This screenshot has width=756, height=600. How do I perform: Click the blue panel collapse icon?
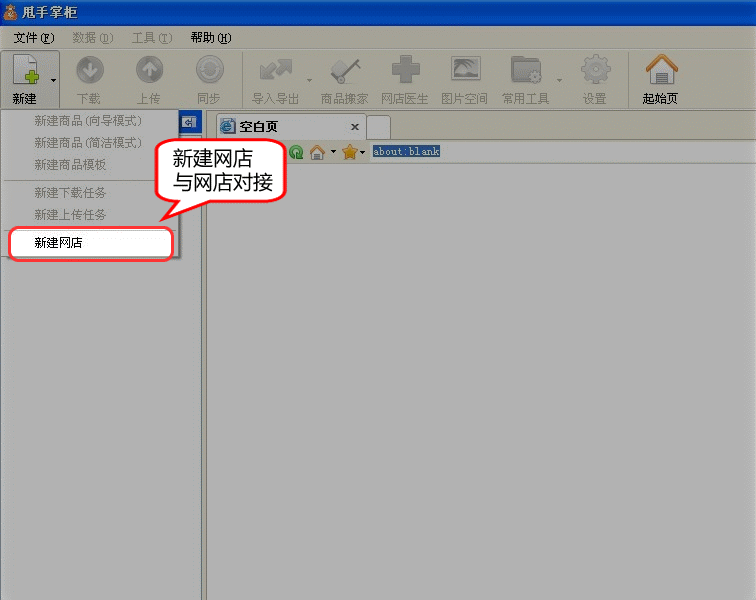pyautogui.click(x=189, y=122)
